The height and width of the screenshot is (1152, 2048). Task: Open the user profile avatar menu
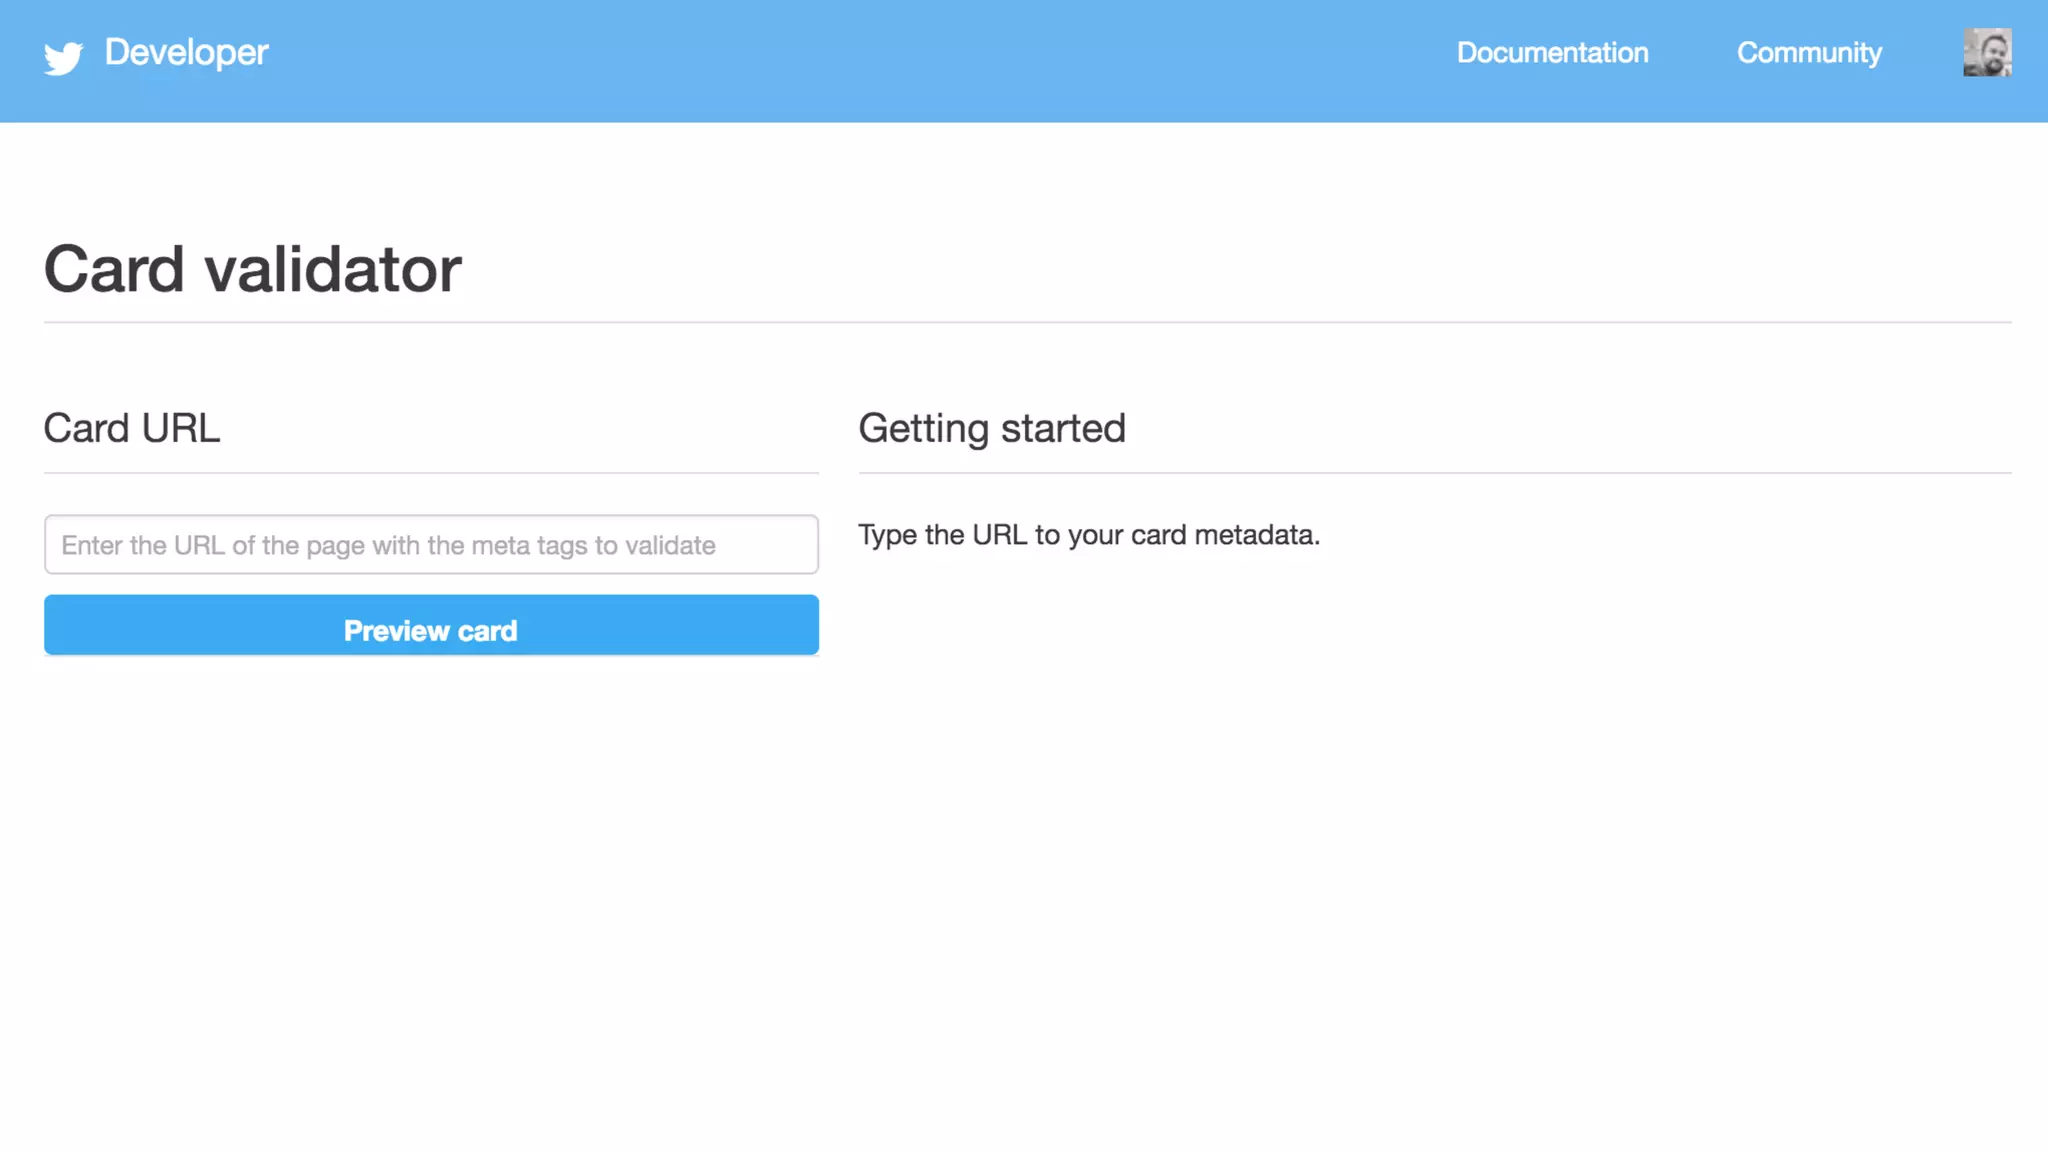1987,53
